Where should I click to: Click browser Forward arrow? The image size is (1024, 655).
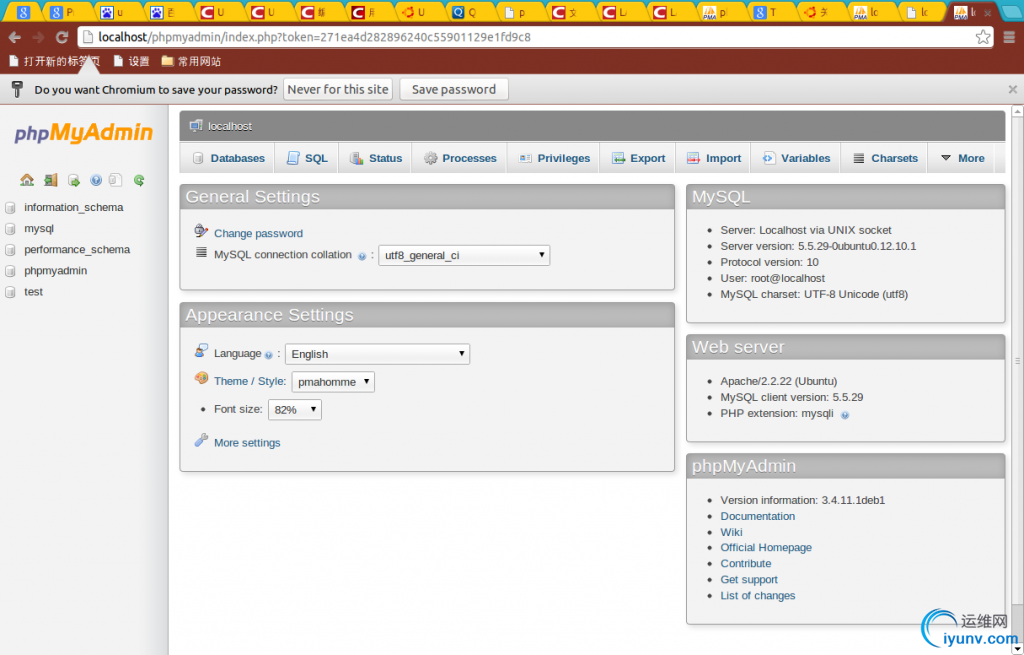pyautogui.click(x=38, y=37)
